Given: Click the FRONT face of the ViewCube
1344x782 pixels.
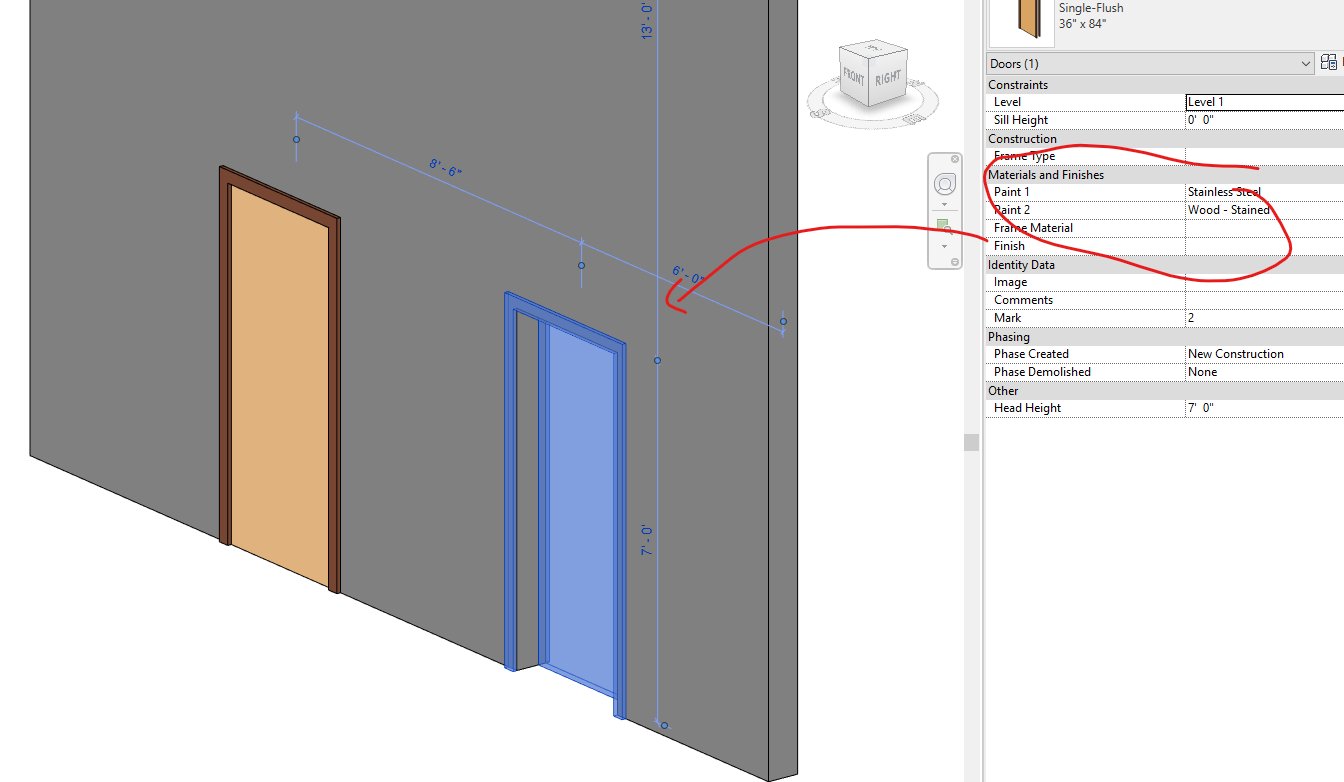Looking at the screenshot, I should click(x=854, y=78).
